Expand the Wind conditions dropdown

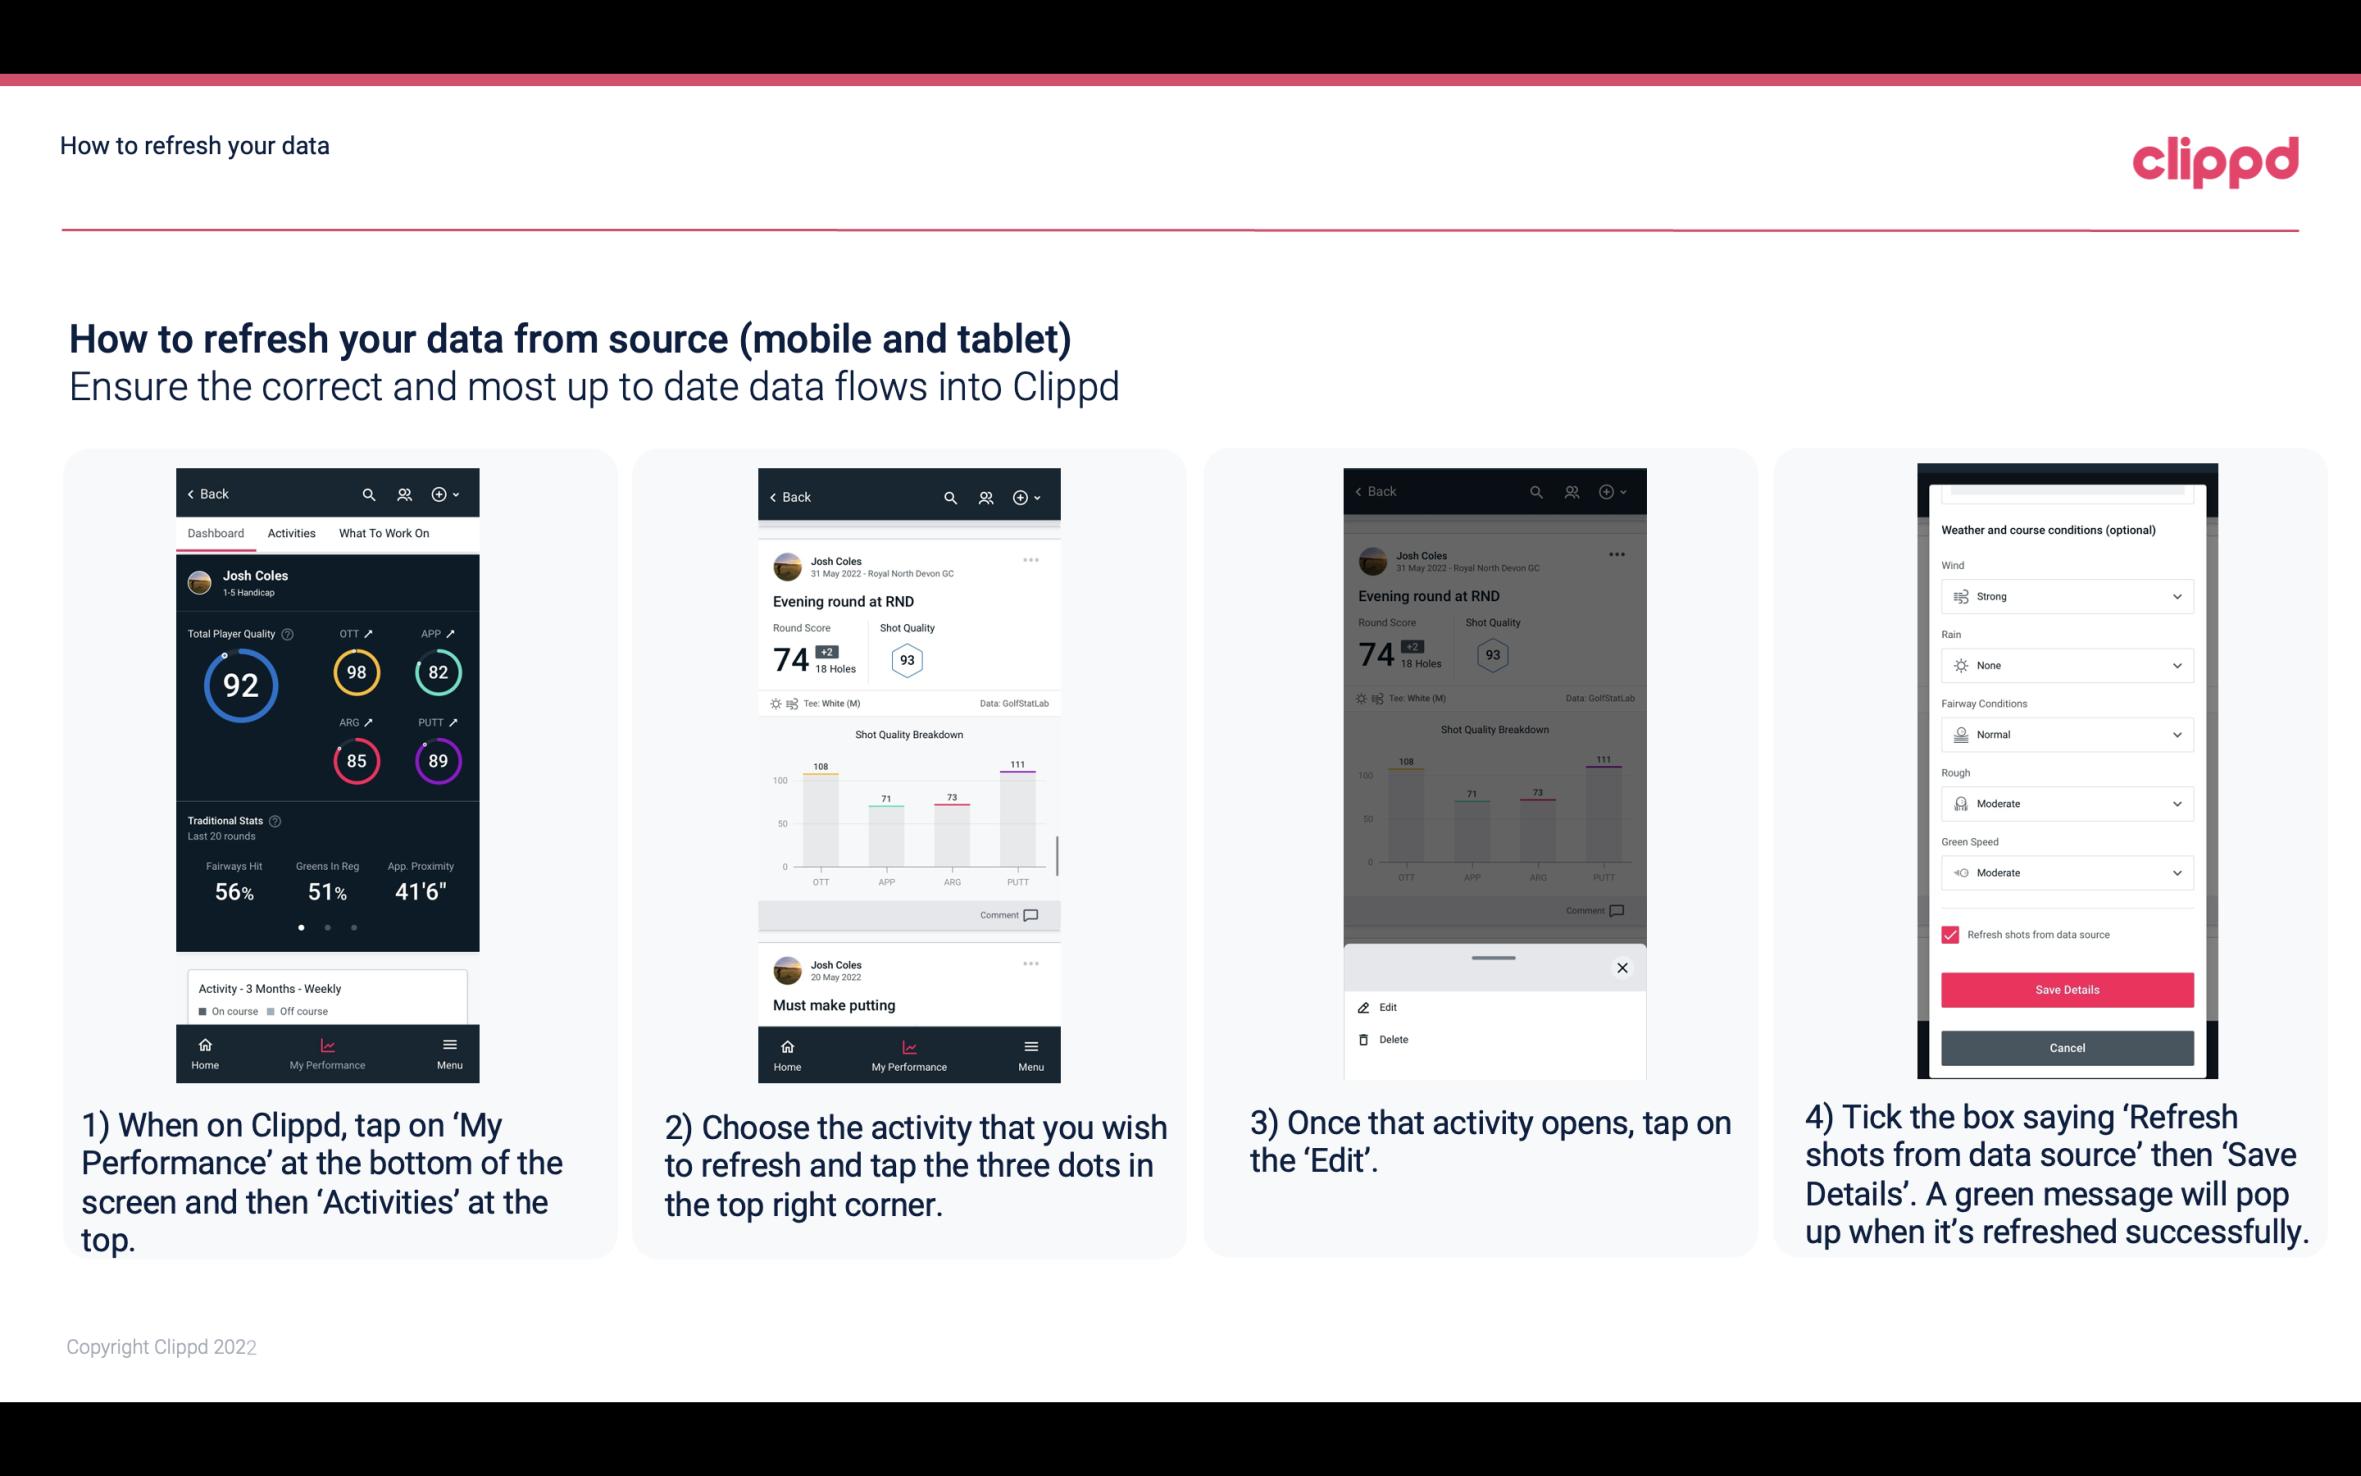coord(2064,595)
